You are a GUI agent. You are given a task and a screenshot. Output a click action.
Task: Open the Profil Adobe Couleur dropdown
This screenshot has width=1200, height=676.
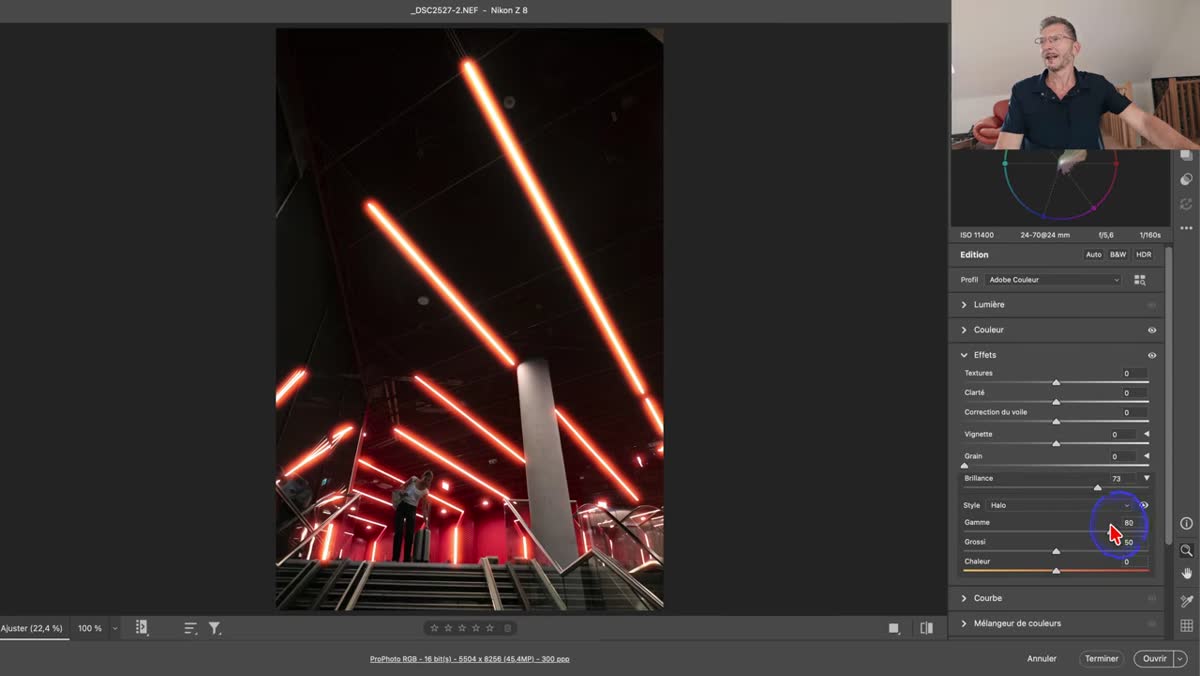click(x=1053, y=280)
